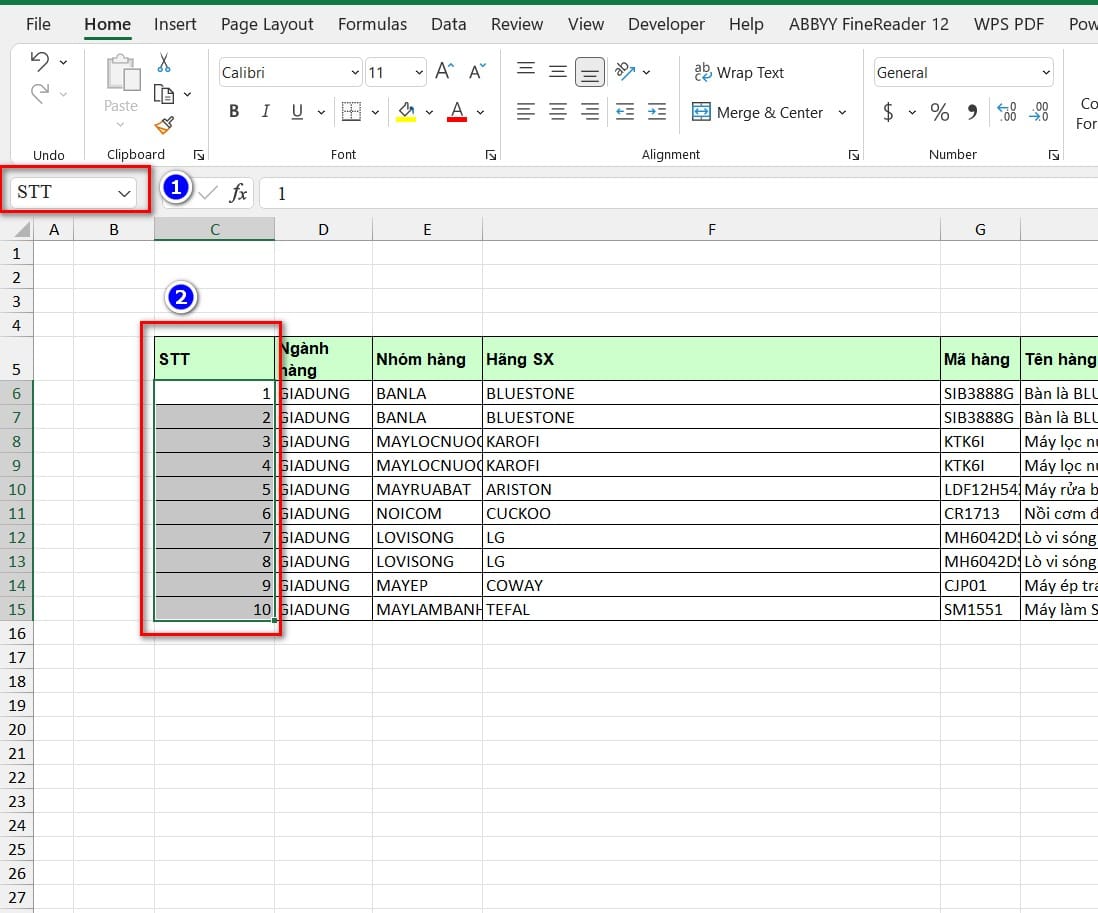This screenshot has height=913, width=1098.
Task: Click the Wrap Text button
Action: pyautogui.click(x=739, y=72)
